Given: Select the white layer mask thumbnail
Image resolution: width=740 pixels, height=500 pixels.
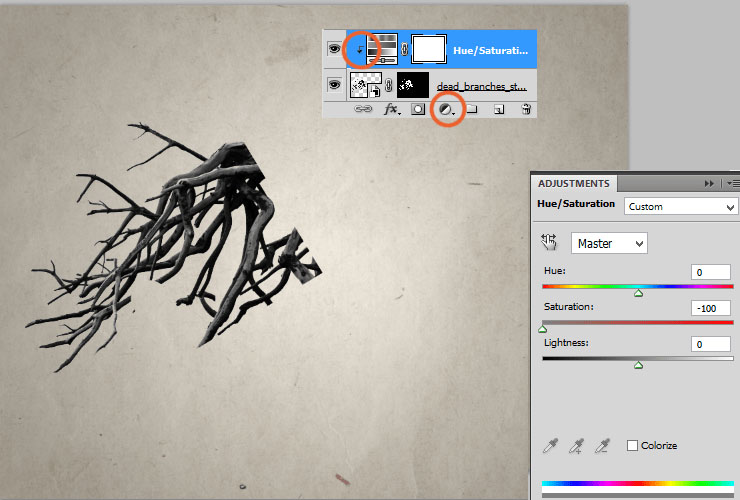Looking at the screenshot, I should (x=429, y=49).
